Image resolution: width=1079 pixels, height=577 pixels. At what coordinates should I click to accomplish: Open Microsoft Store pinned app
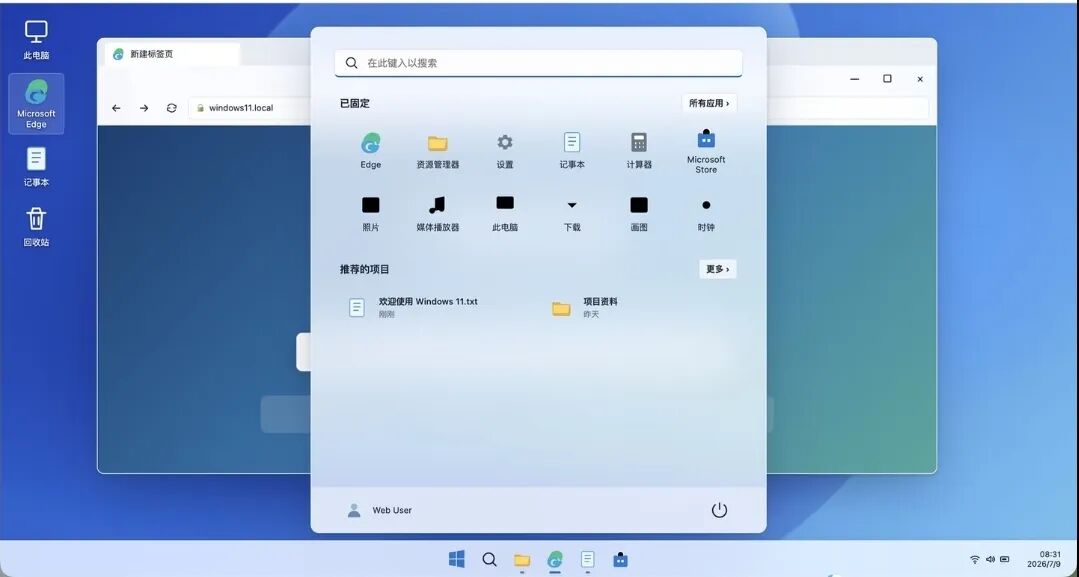[x=706, y=151]
